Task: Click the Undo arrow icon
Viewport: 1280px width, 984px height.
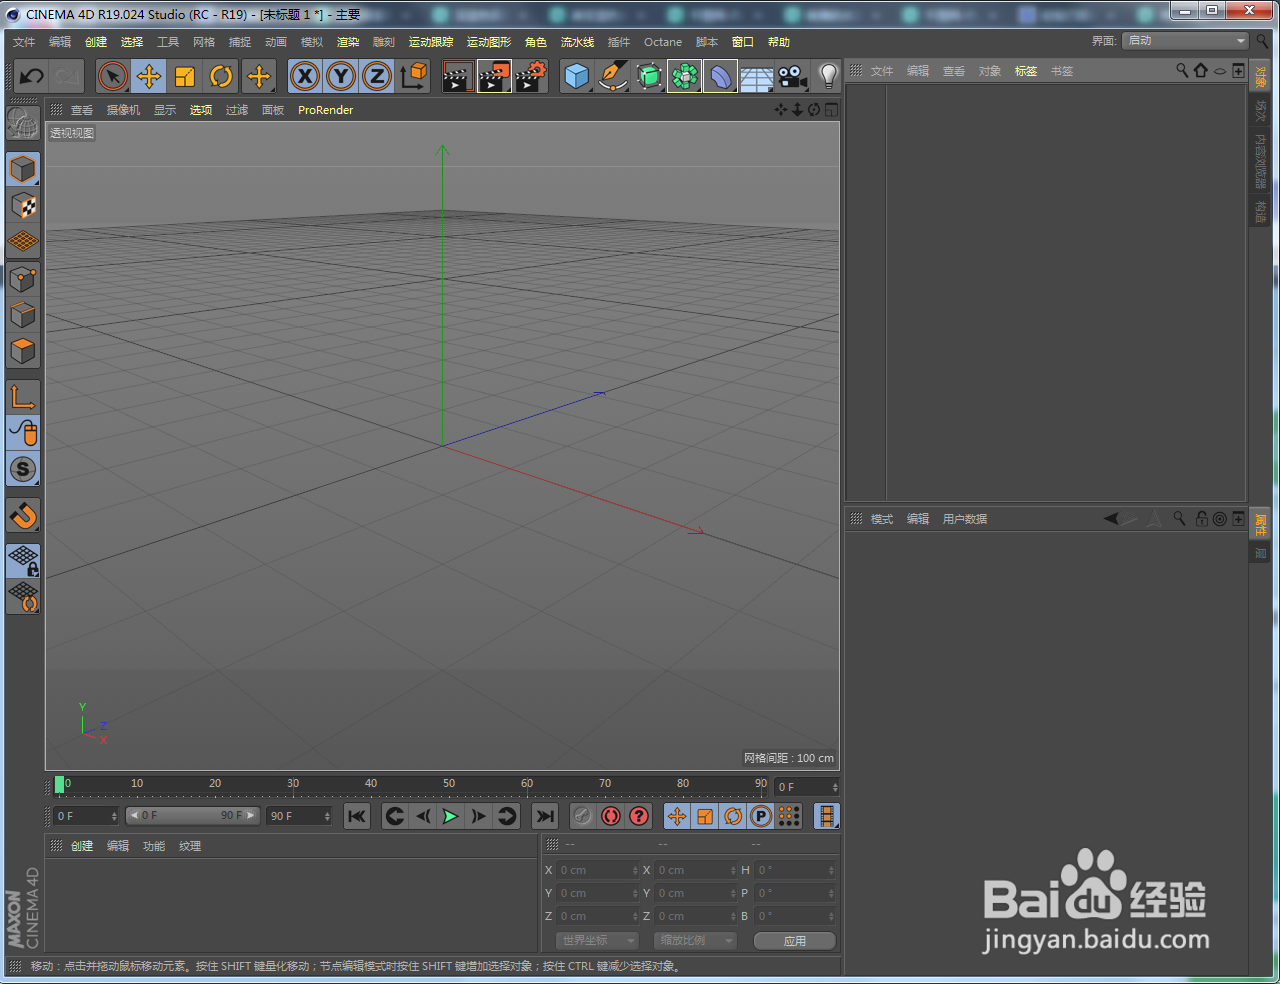Action: [32, 76]
